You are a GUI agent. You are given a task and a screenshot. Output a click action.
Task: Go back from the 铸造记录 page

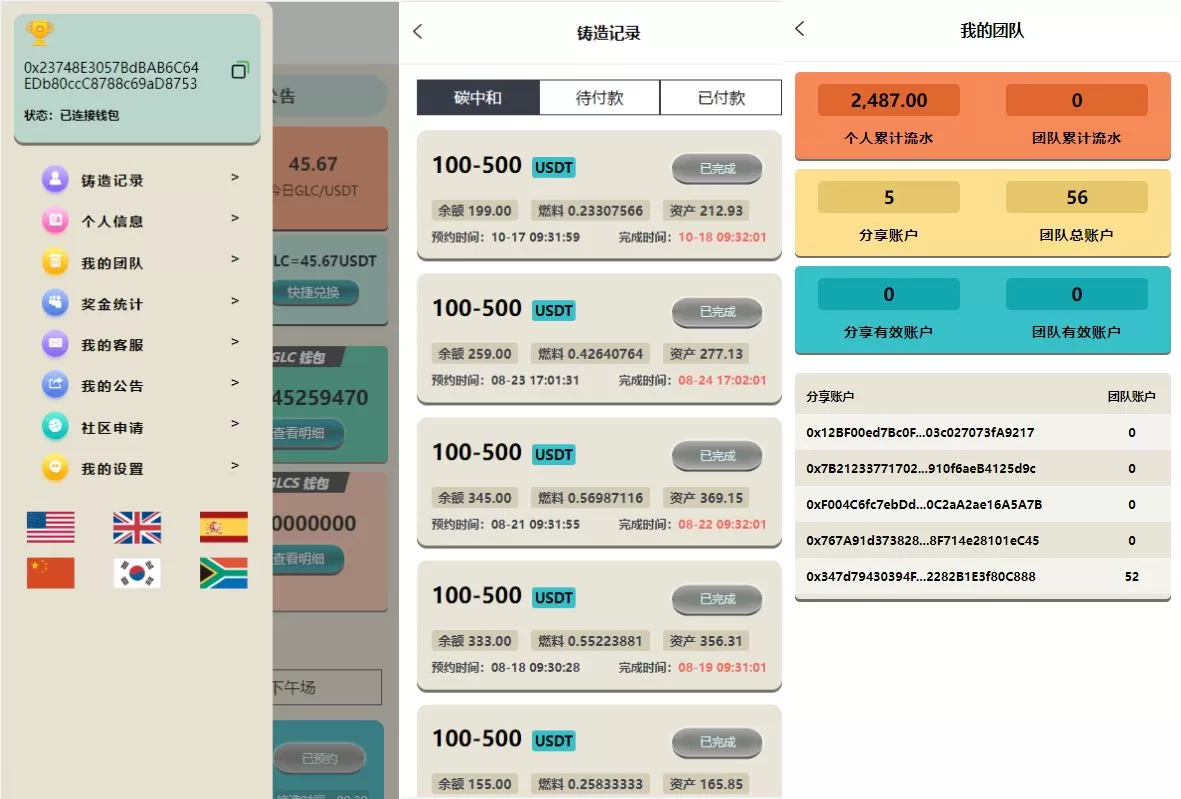tap(418, 32)
